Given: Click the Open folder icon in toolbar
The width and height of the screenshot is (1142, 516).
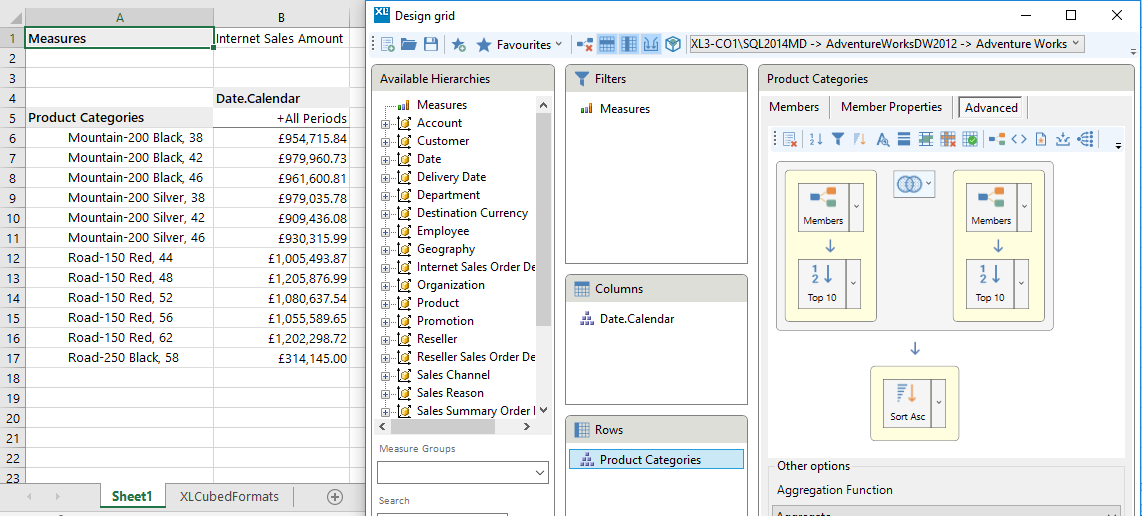Looking at the screenshot, I should click(x=409, y=44).
